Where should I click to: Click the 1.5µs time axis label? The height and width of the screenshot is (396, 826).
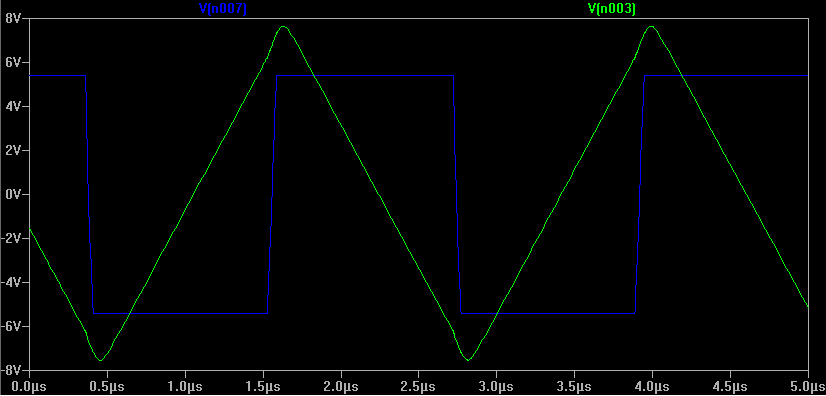coord(263,387)
